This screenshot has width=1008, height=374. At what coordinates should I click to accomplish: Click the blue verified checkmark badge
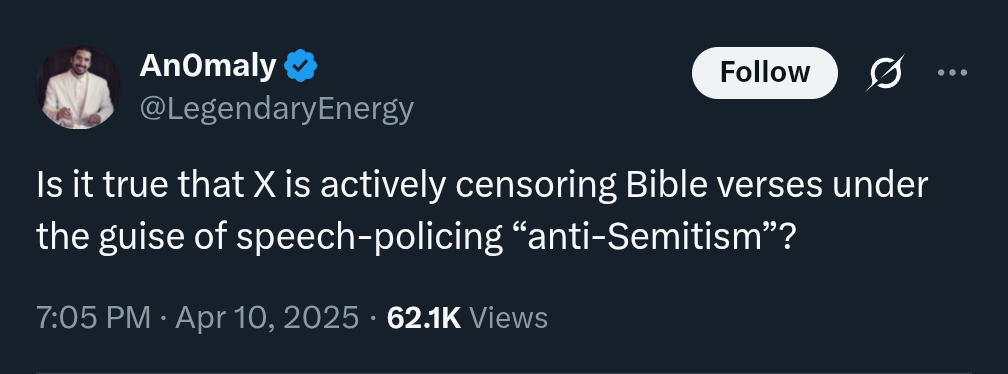point(301,66)
